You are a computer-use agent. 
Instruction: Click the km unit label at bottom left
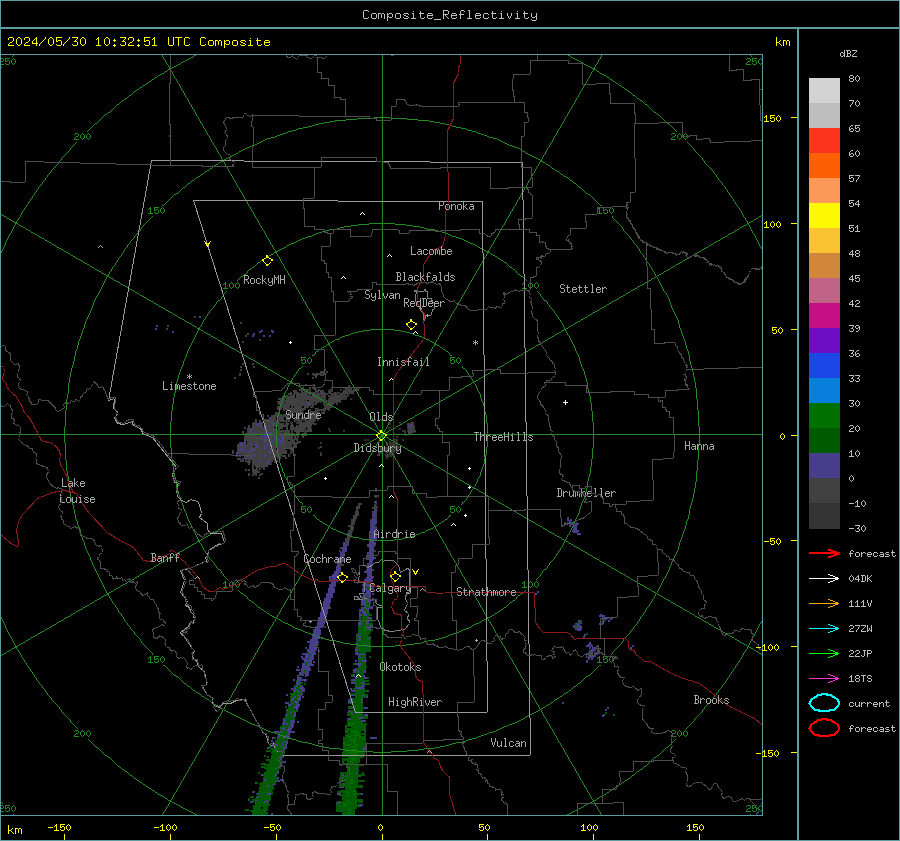click(x=14, y=830)
